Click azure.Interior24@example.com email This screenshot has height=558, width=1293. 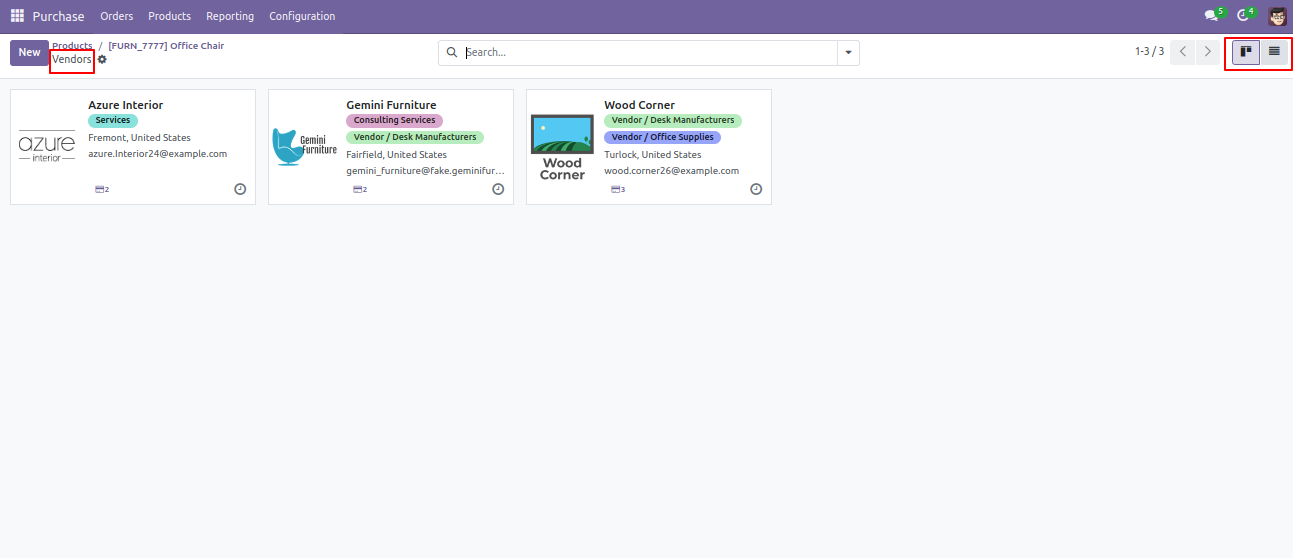(157, 154)
